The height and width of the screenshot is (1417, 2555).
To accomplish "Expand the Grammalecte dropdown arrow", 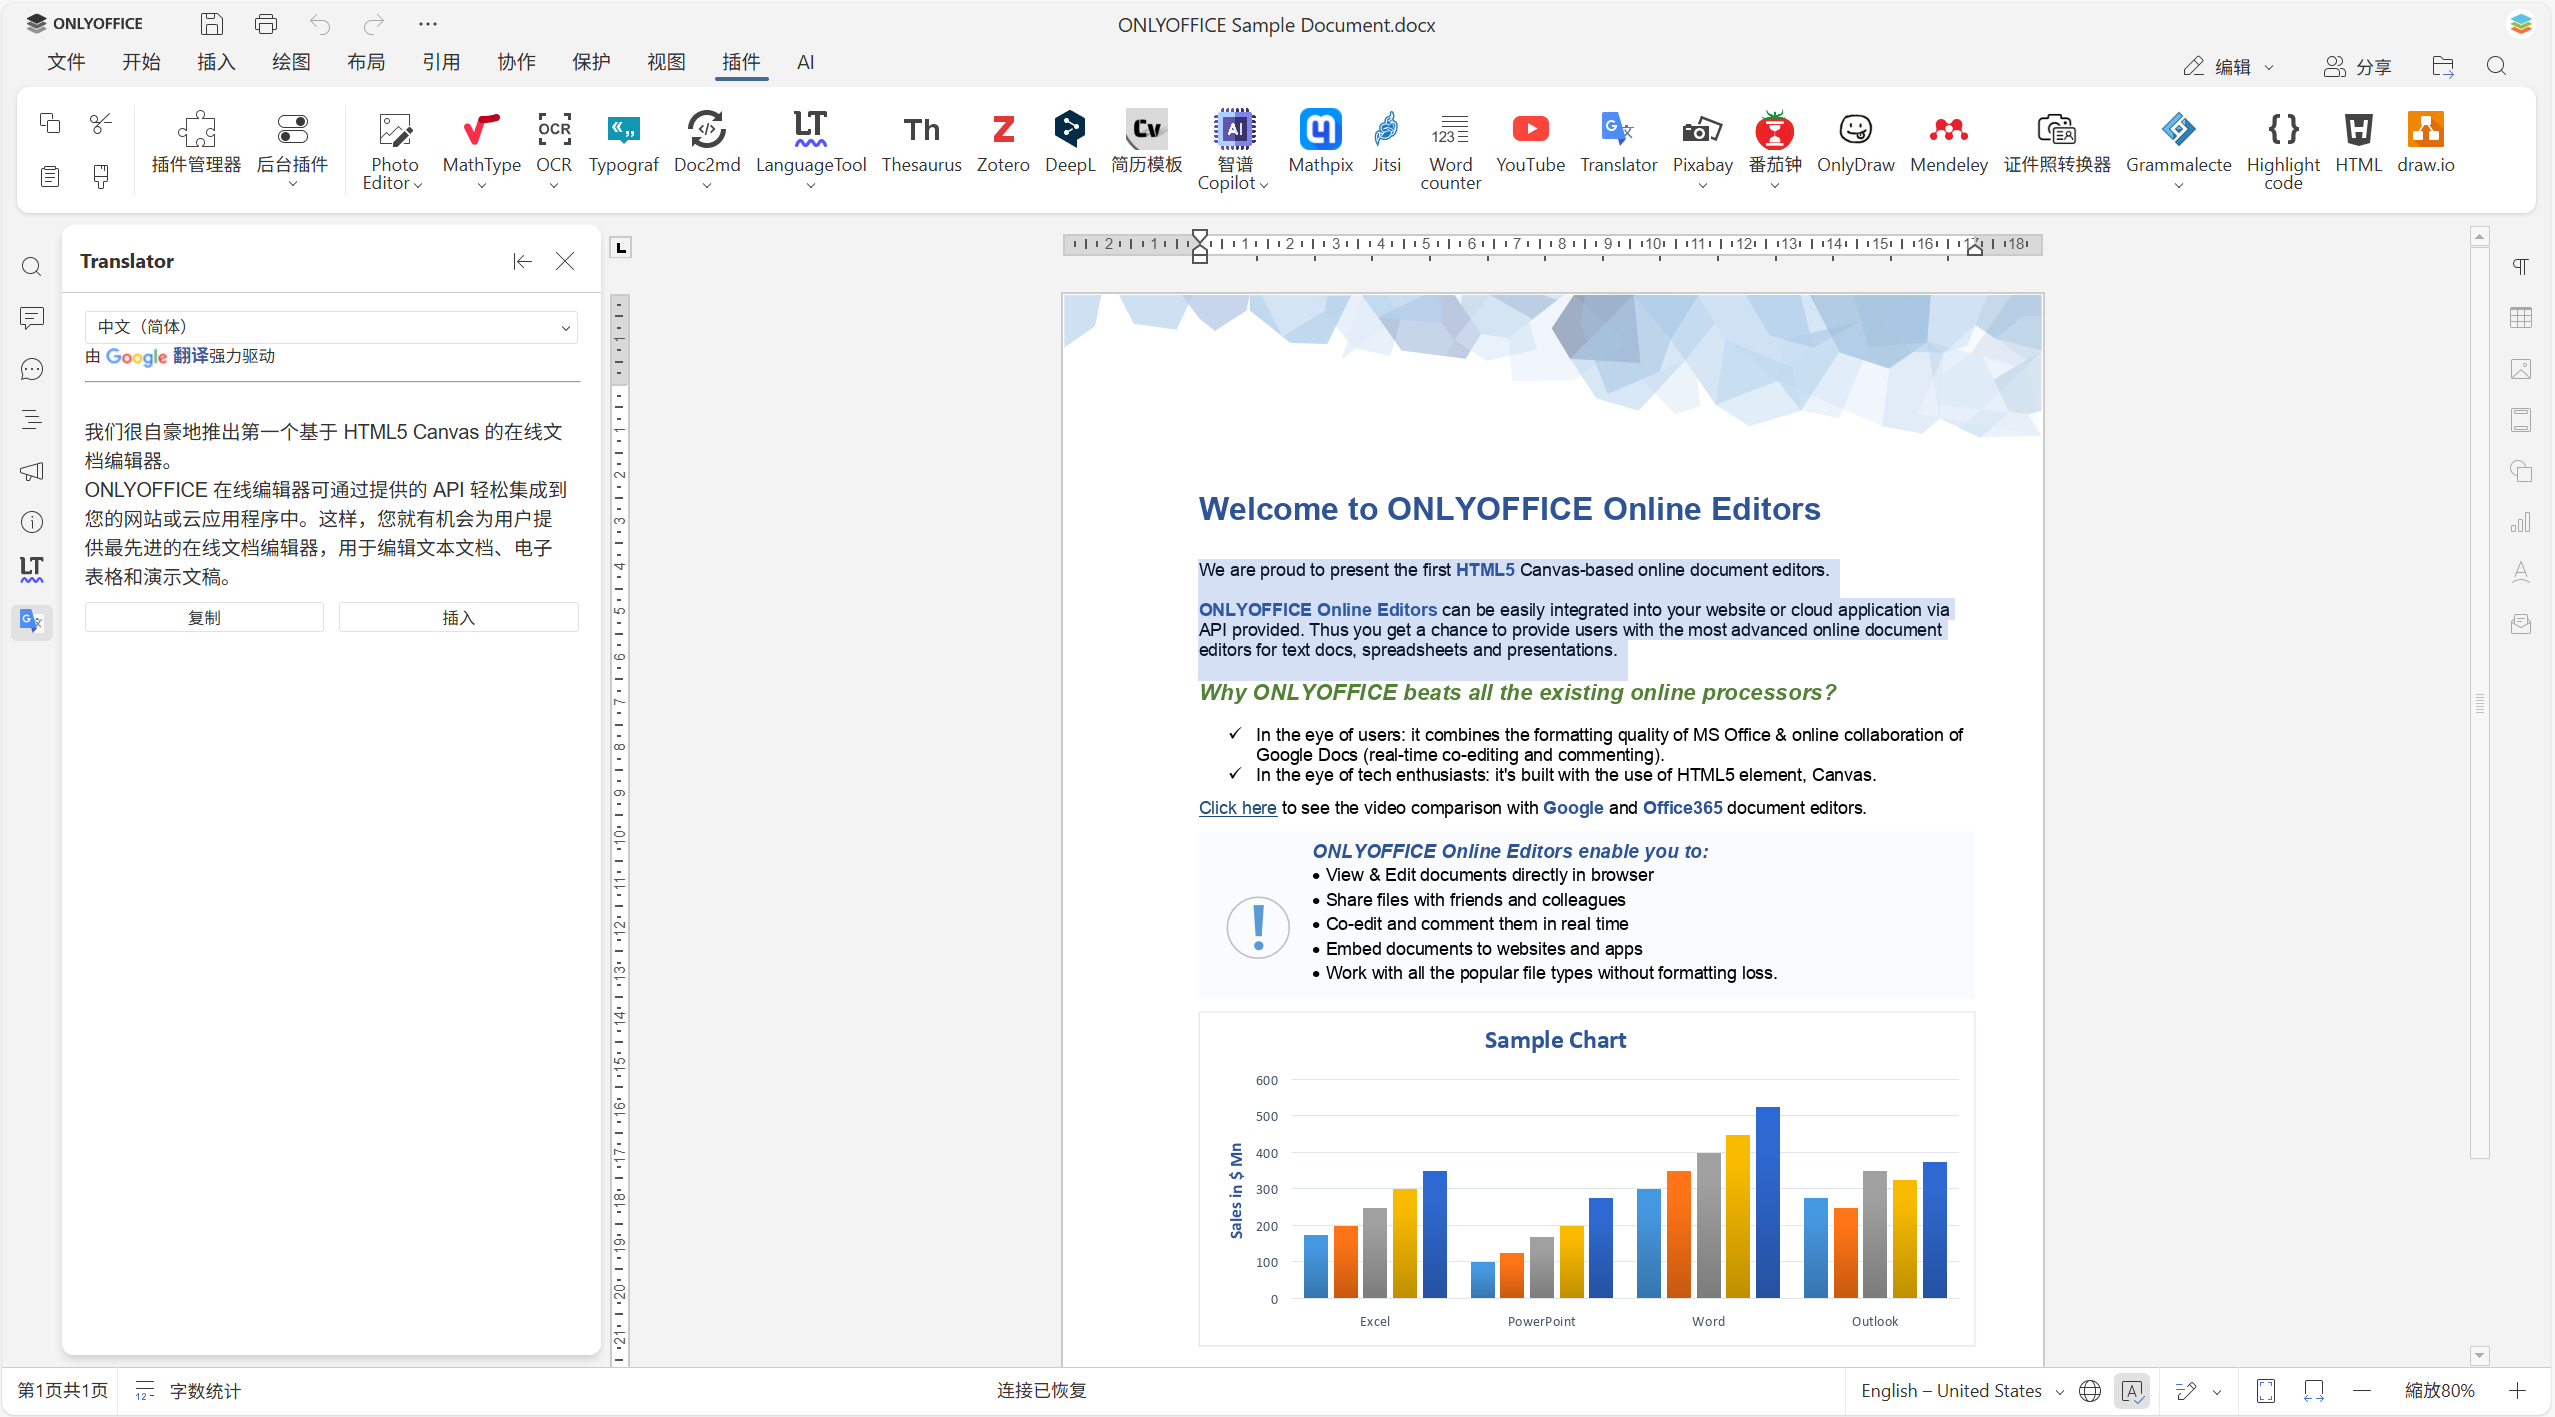I will [2178, 185].
